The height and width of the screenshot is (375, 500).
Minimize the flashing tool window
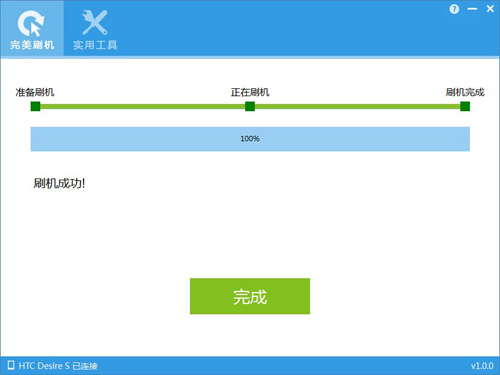(x=472, y=9)
